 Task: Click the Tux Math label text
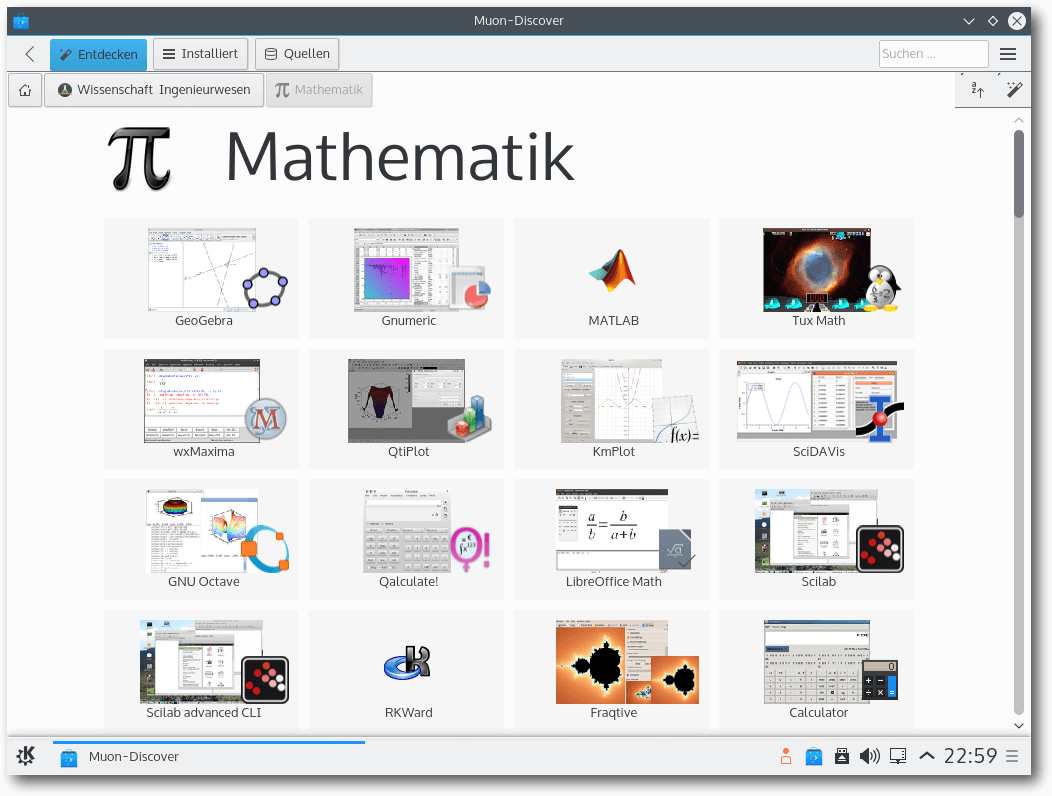coord(819,321)
